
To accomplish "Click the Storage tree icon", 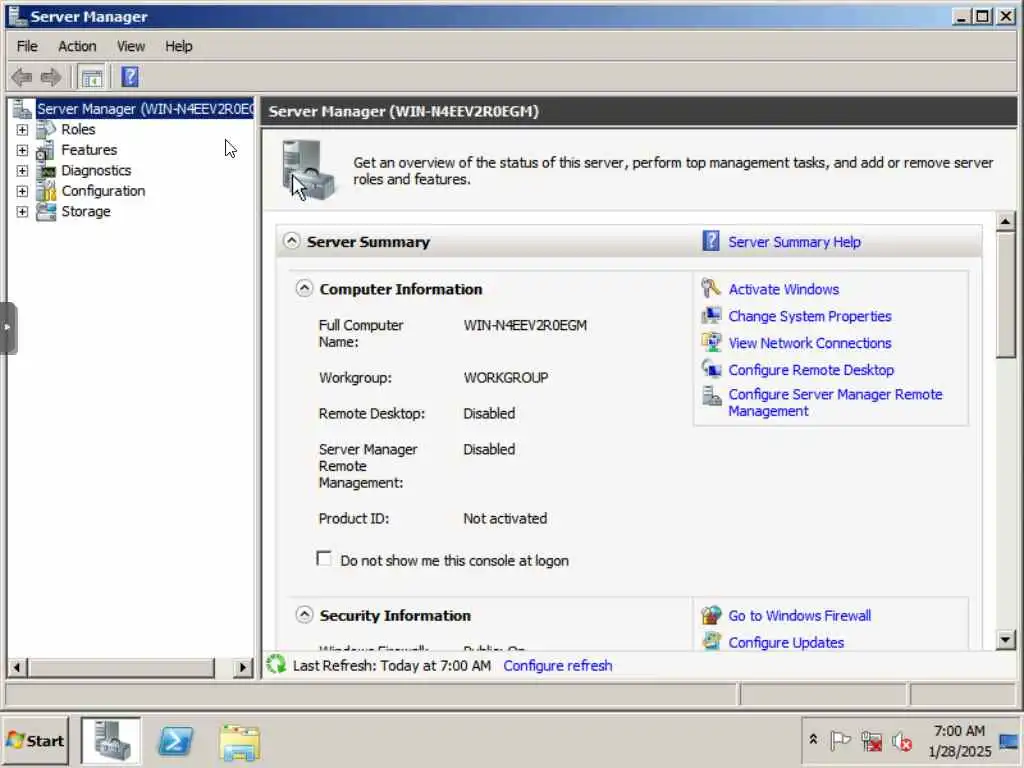I will [x=46, y=212].
